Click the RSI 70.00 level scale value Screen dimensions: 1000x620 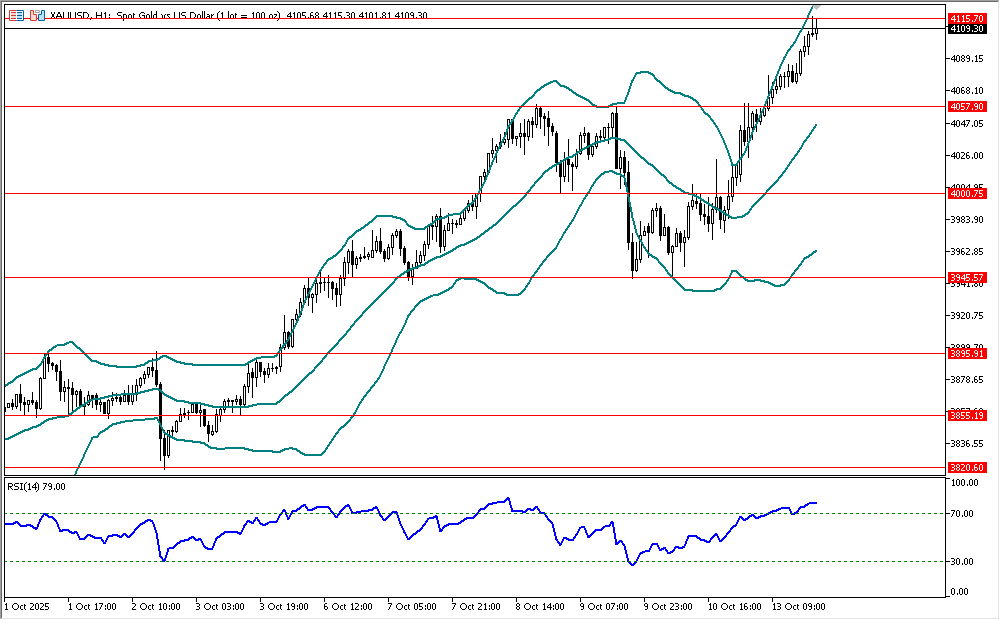[964, 514]
